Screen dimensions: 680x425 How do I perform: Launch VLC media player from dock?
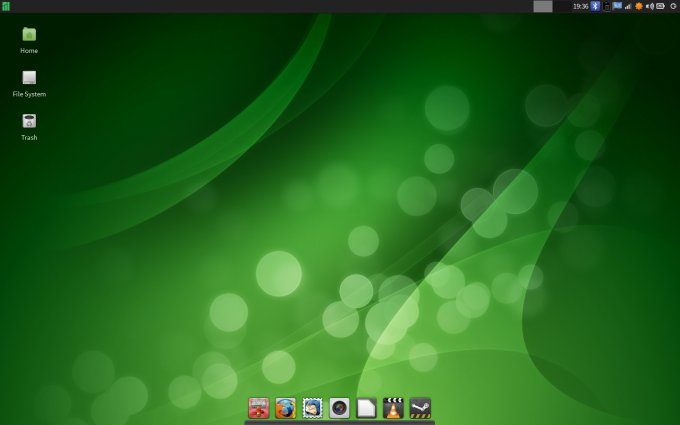pos(394,408)
